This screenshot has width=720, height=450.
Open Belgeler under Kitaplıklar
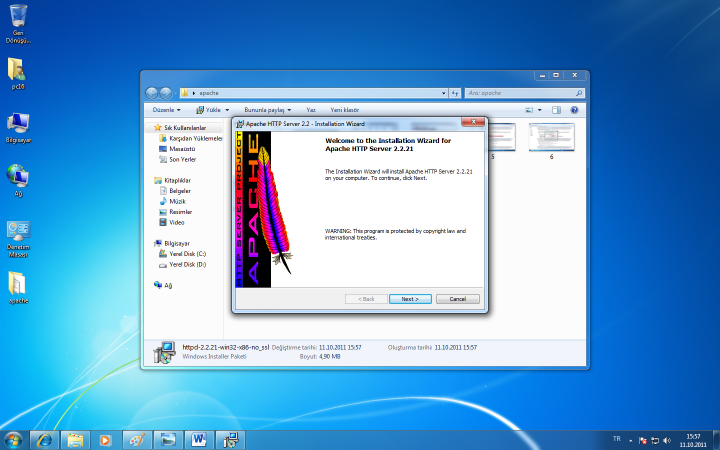179,190
